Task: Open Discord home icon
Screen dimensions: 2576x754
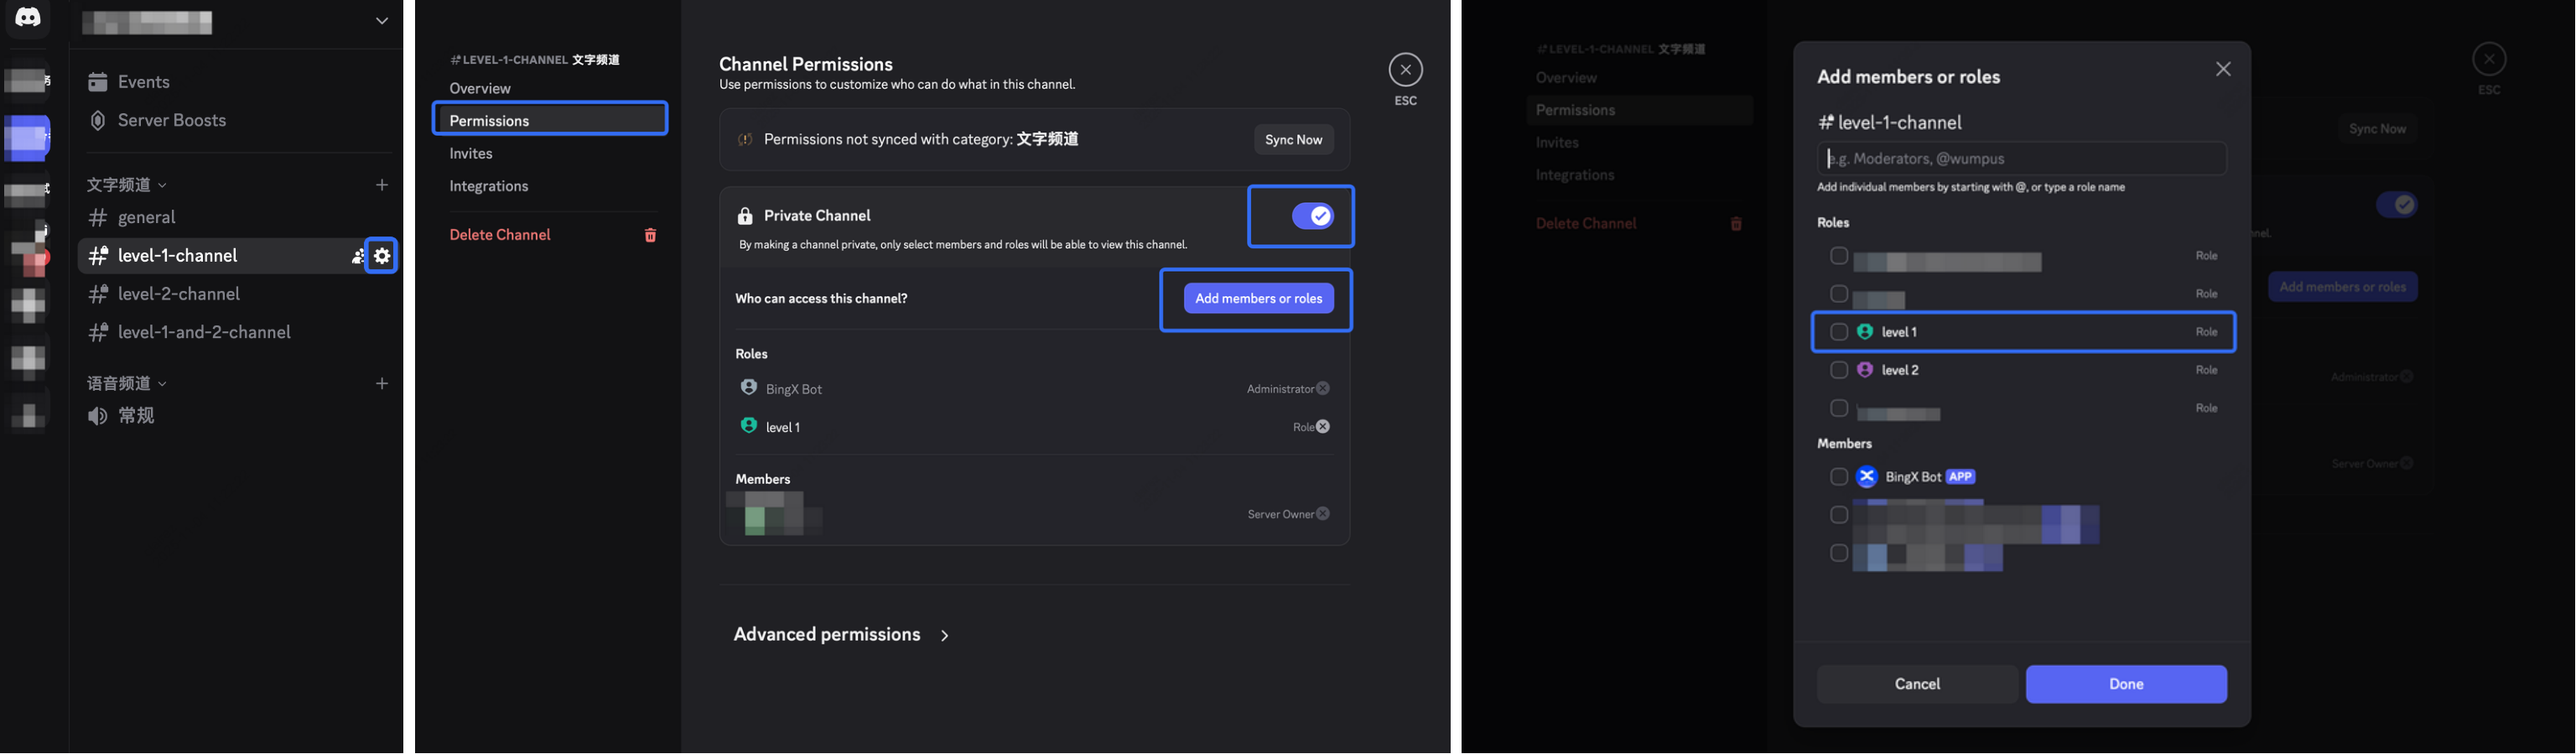Action: [28, 18]
